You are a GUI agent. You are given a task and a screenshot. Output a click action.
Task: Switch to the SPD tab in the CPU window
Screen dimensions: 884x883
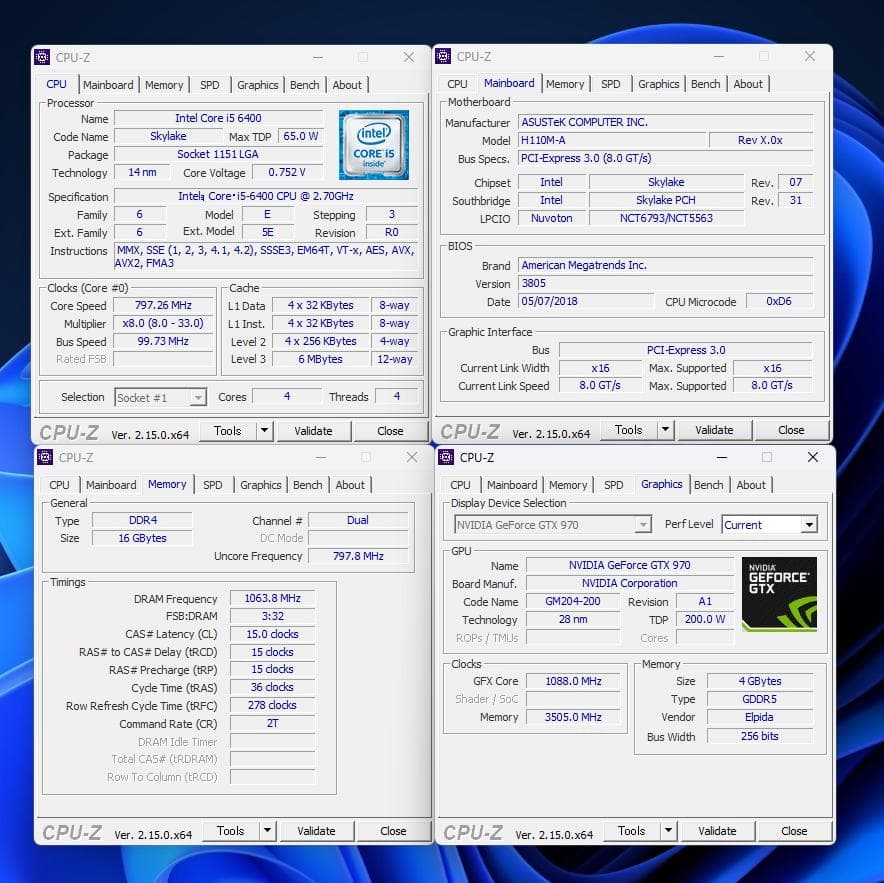pyautogui.click(x=210, y=85)
